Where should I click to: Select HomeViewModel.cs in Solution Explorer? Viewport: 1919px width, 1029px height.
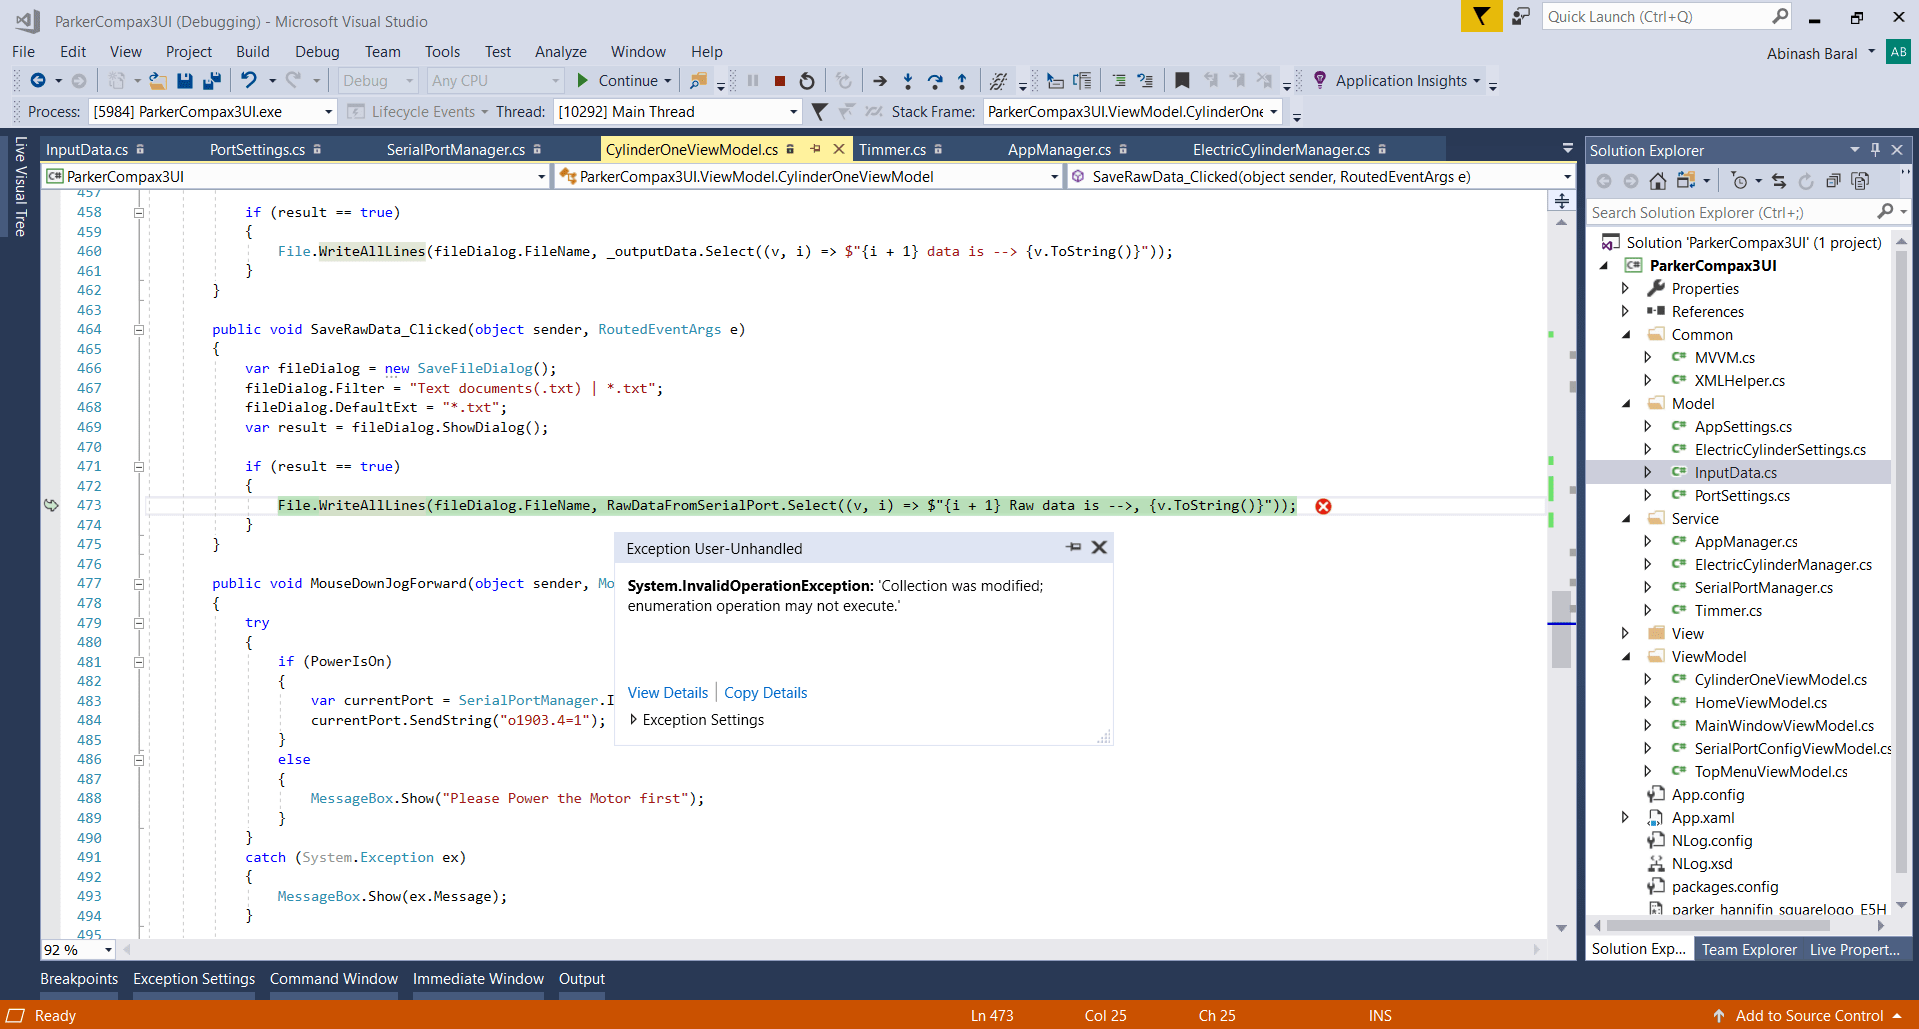[1761, 703]
